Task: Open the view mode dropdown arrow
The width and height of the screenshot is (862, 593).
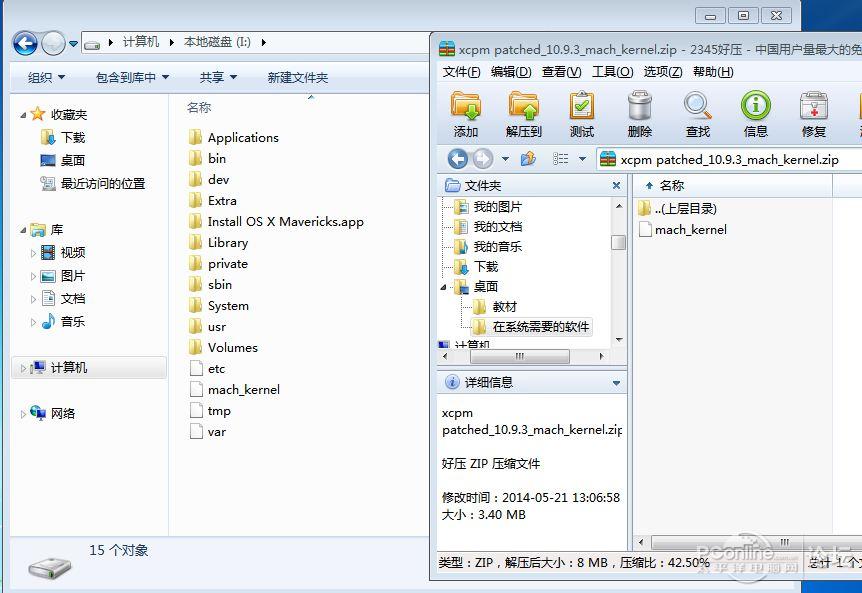Action: pyautogui.click(x=582, y=159)
